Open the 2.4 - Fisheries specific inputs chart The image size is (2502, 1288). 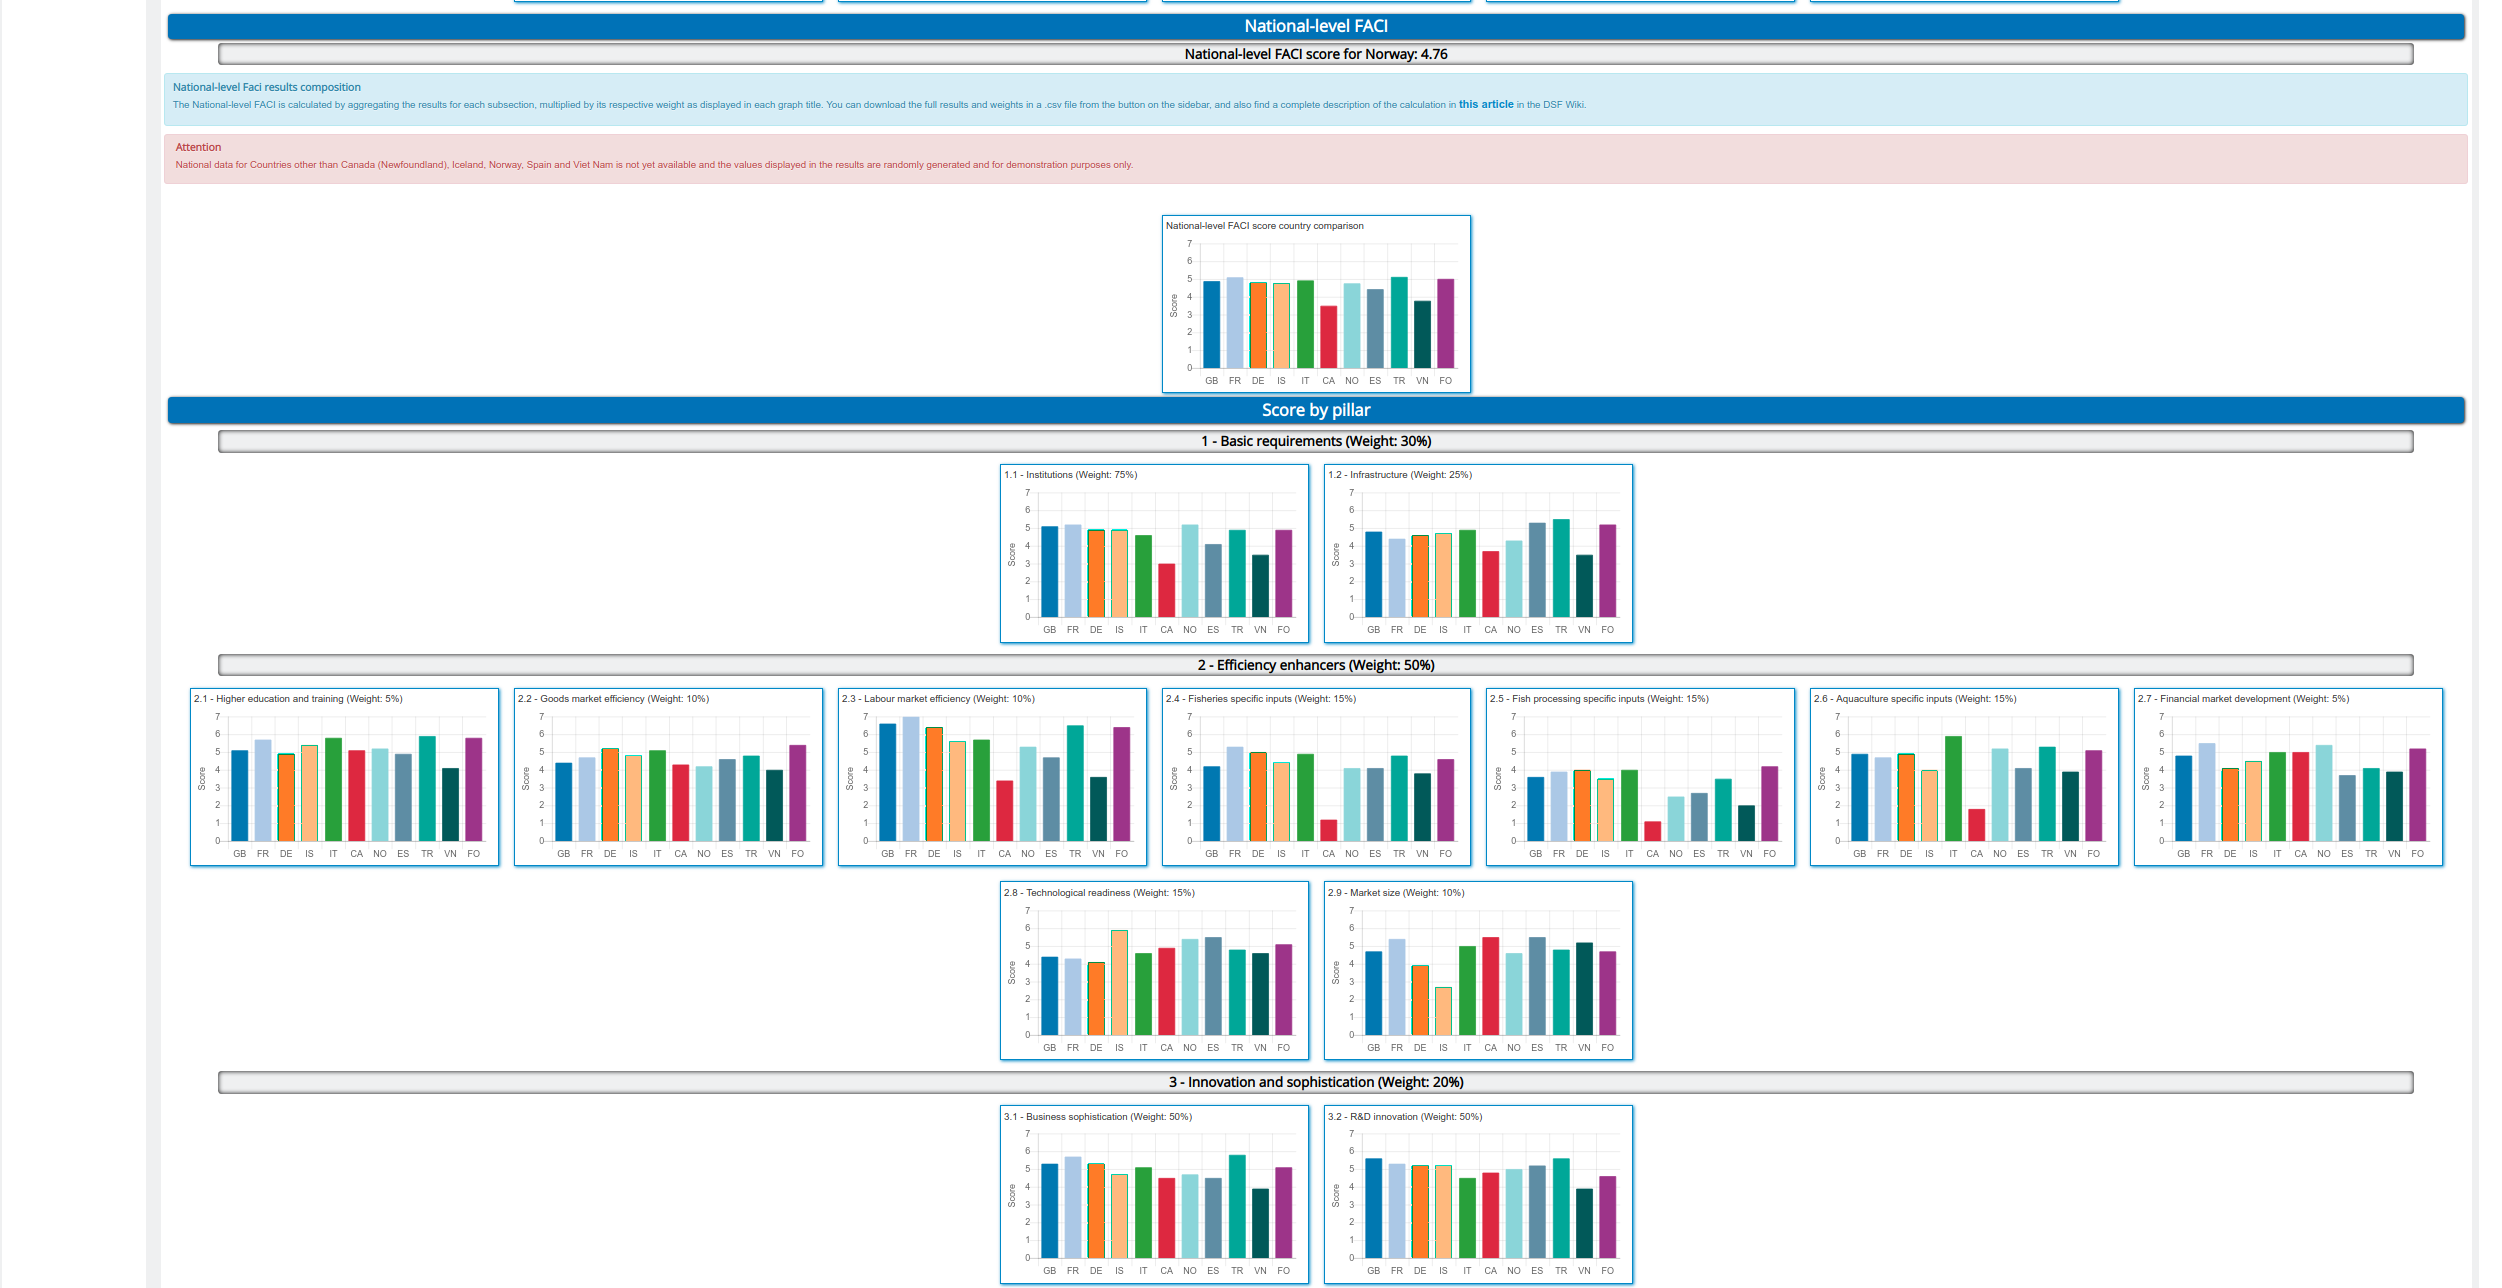click(1316, 777)
